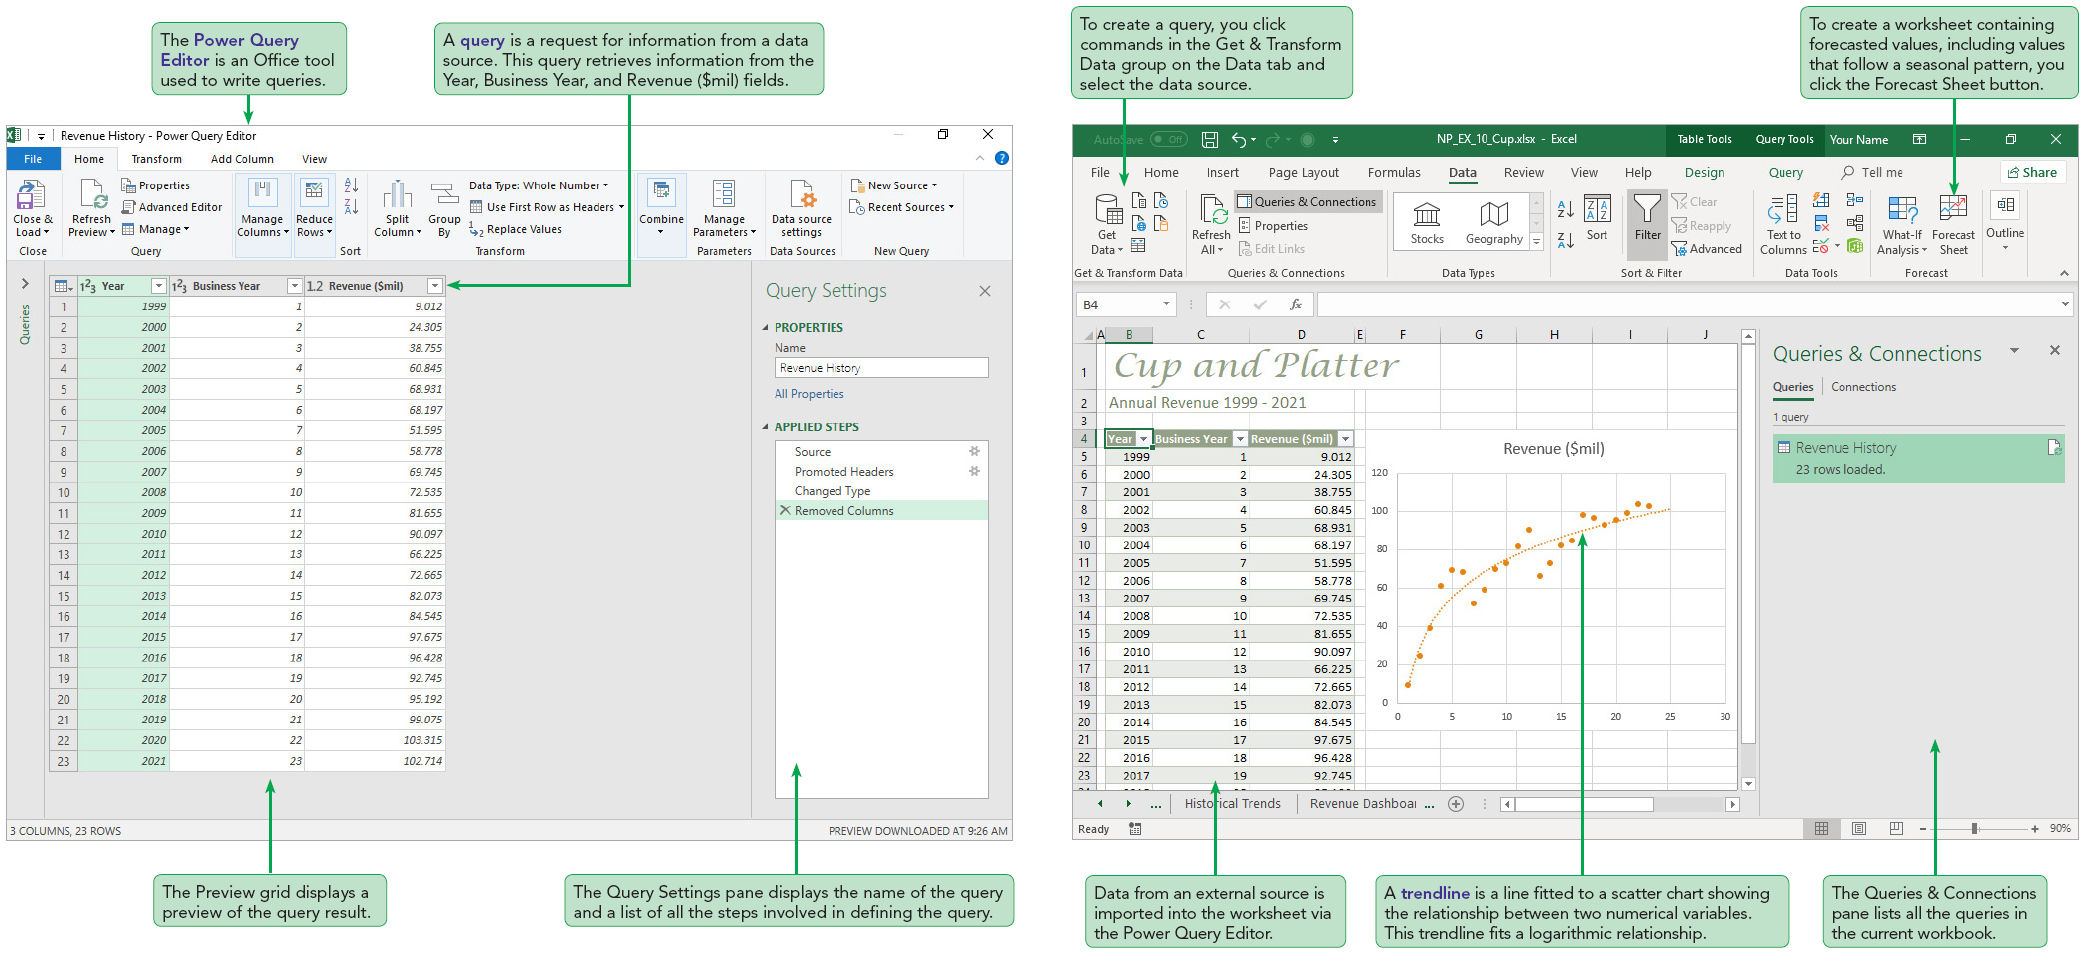2085x954 pixels.
Task: Click the Combine queries icon
Action: (661, 193)
